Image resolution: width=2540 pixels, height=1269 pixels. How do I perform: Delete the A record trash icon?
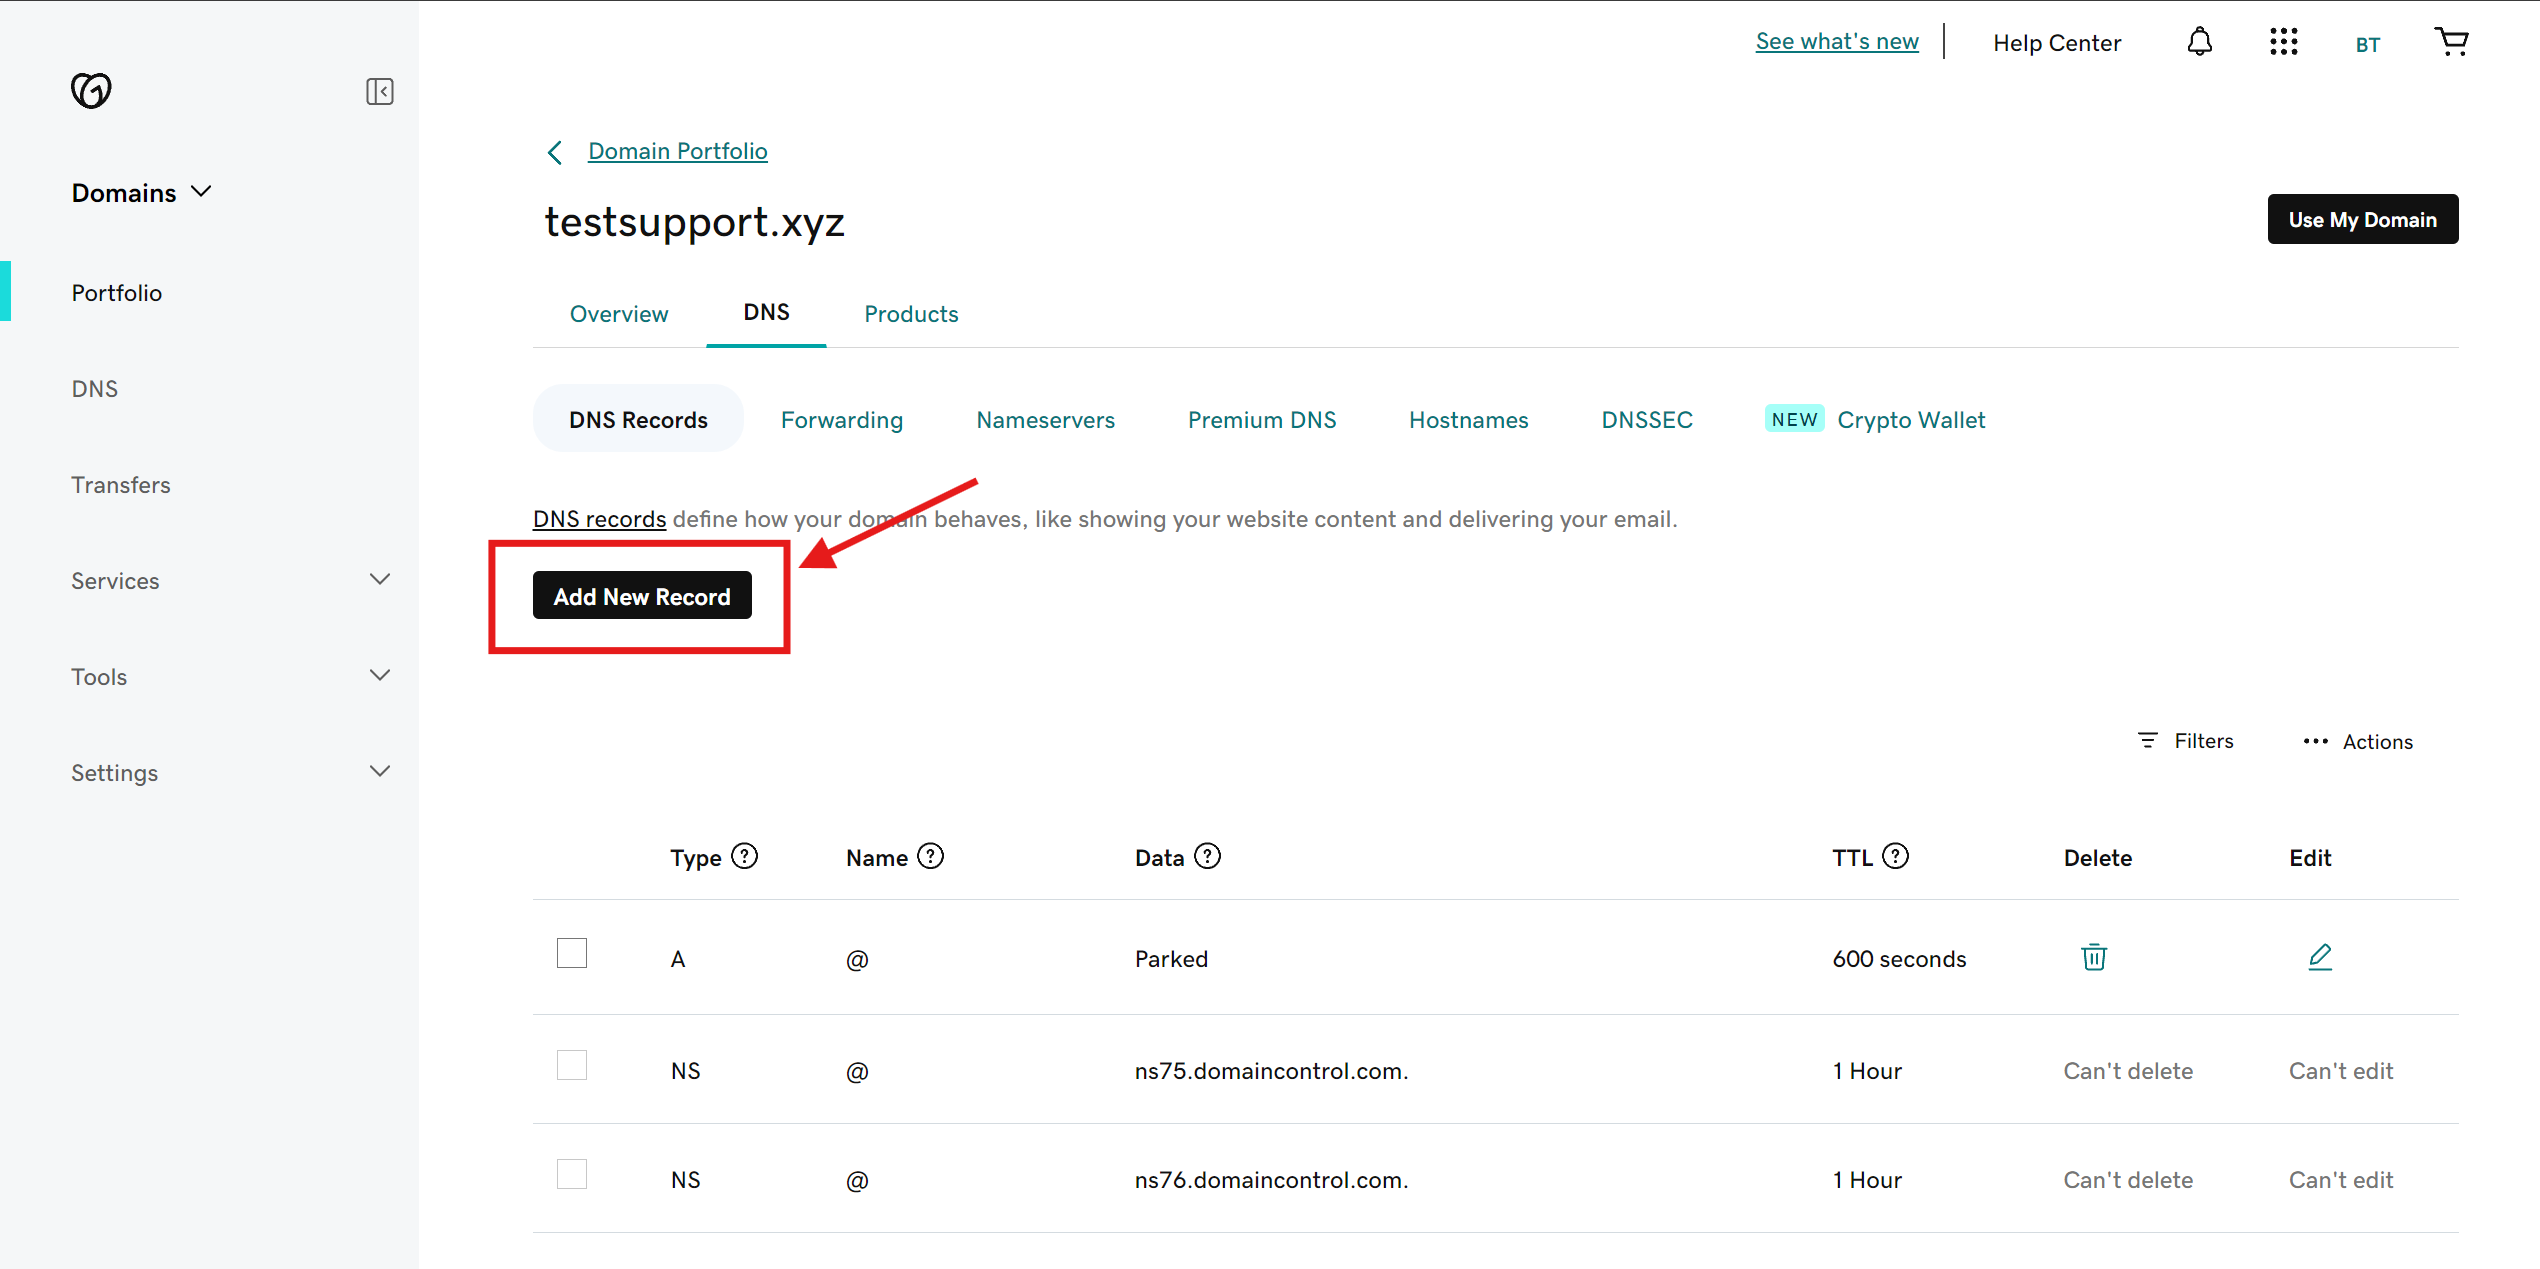click(x=2094, y=957)
